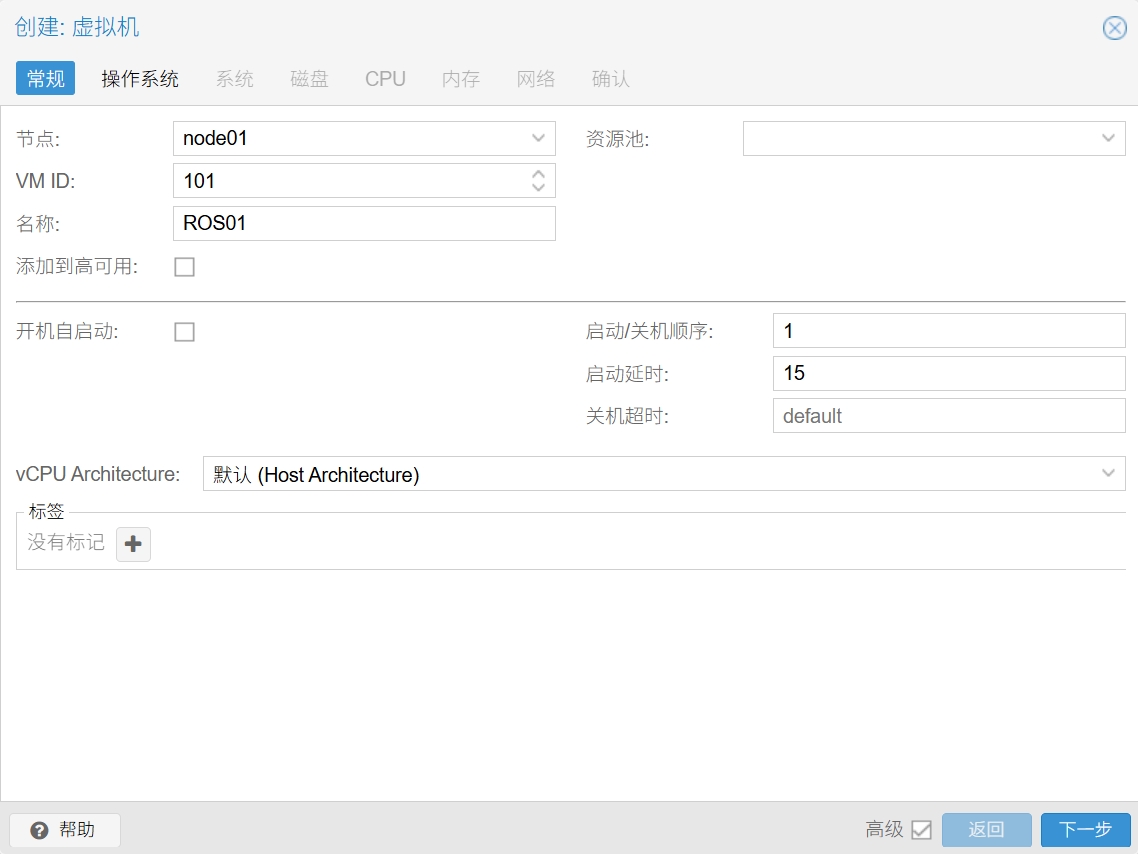Viewport: 1138px width, 854px height.
Task: Uncheck the 高级 advanced checkbox
Action: [x=921, y=829]
